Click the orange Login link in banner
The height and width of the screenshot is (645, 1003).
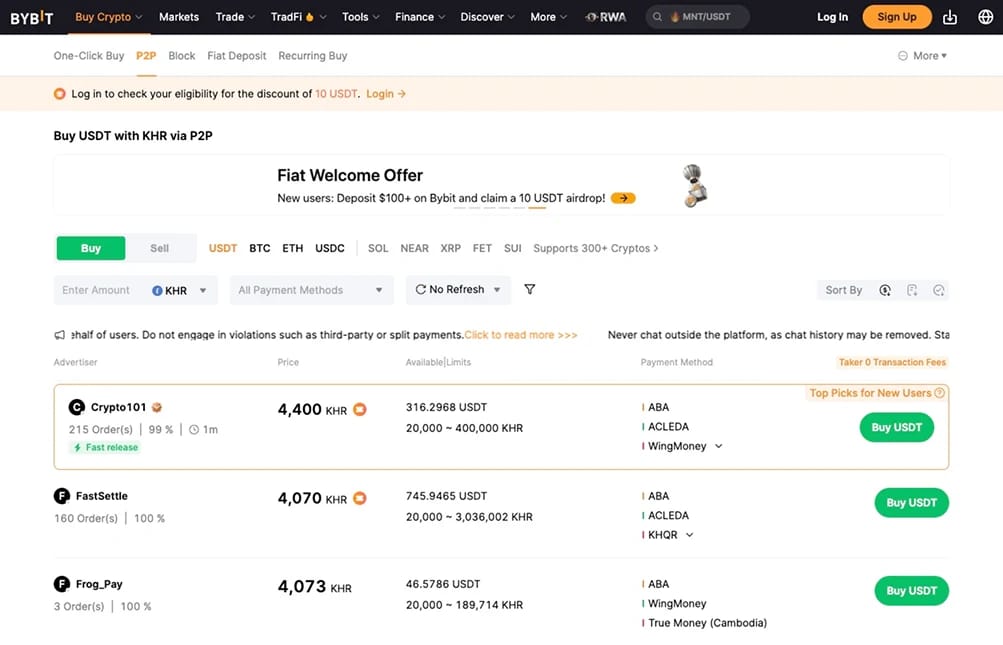tap(386, 94)
